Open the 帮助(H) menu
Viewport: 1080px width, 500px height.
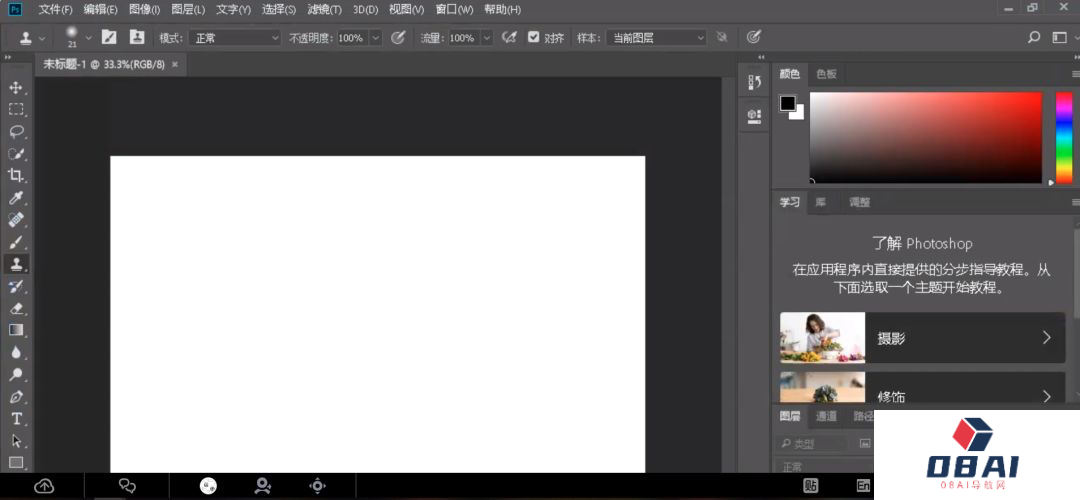502,10
